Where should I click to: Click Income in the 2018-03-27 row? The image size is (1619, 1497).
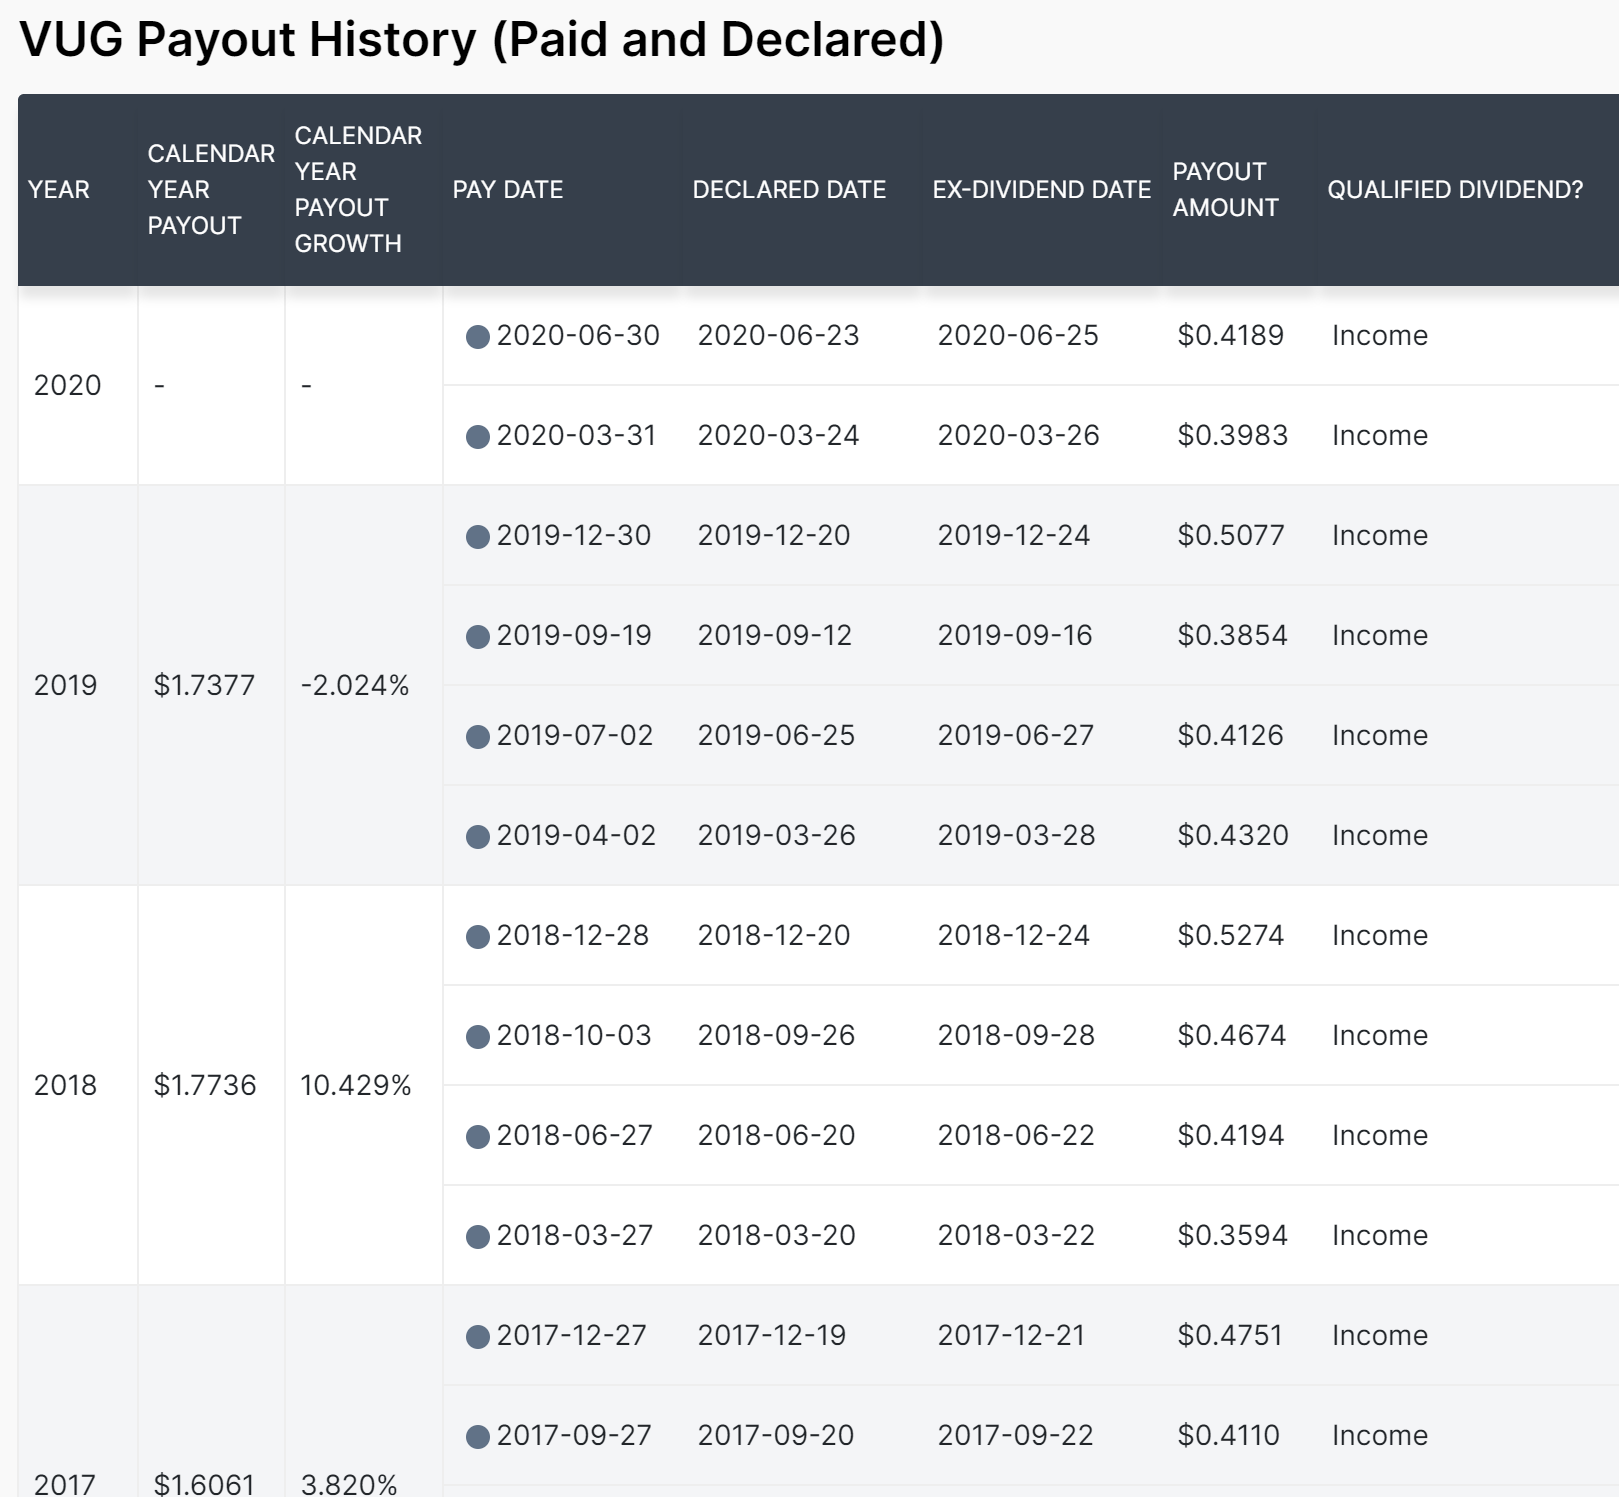pyautogui.click(x=1379, y=1235)
